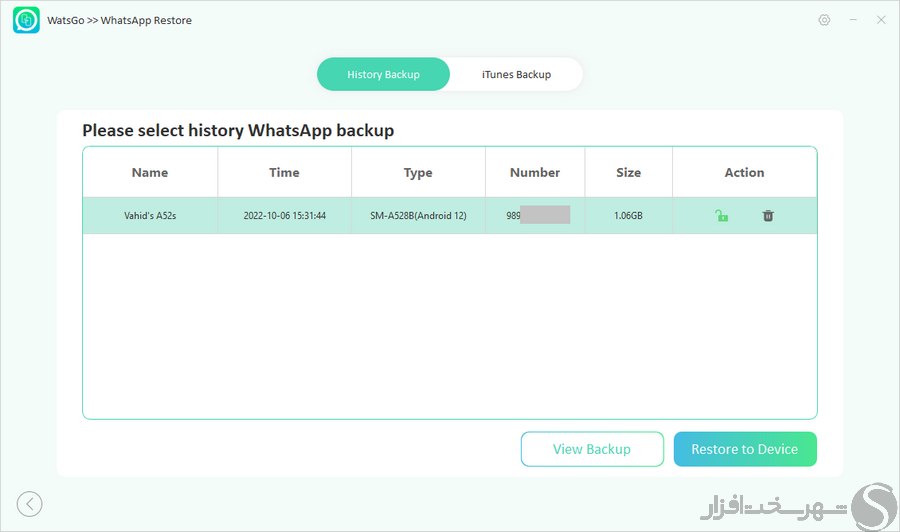Click the green unlock icon for Vahid's A52s
The image size is (900, 532).
click(721, 216)
